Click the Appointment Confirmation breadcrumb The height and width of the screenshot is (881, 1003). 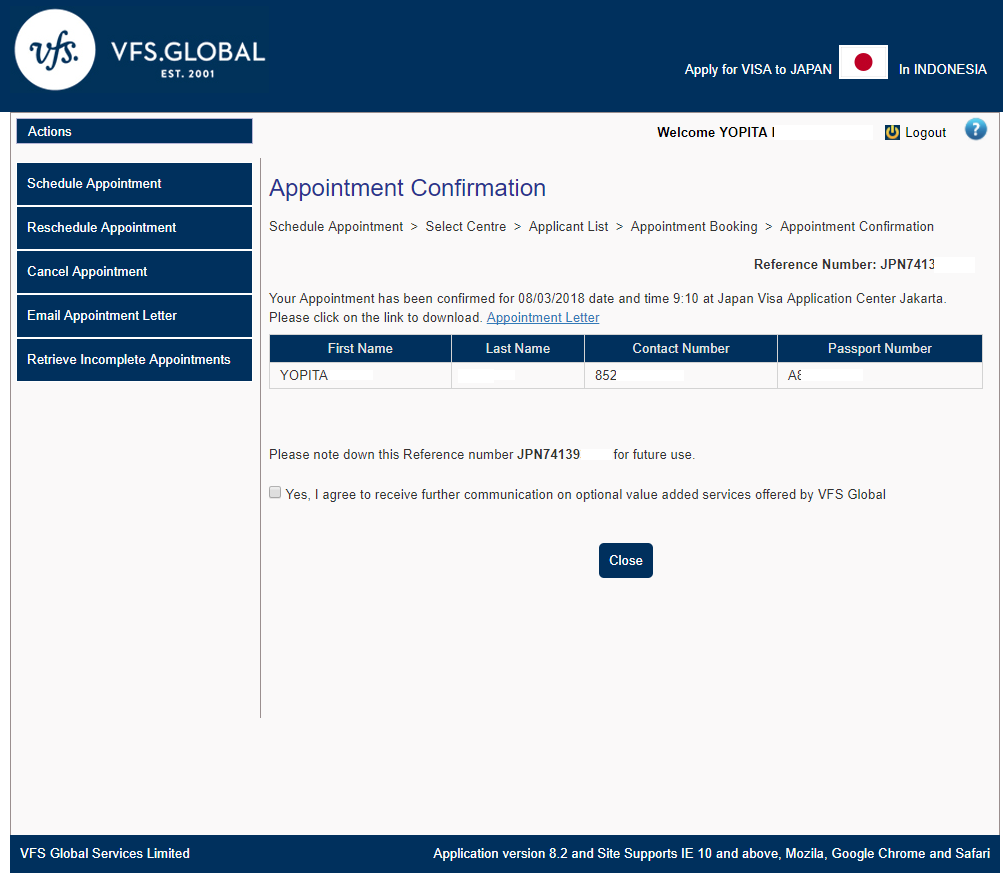pos(857,226)
